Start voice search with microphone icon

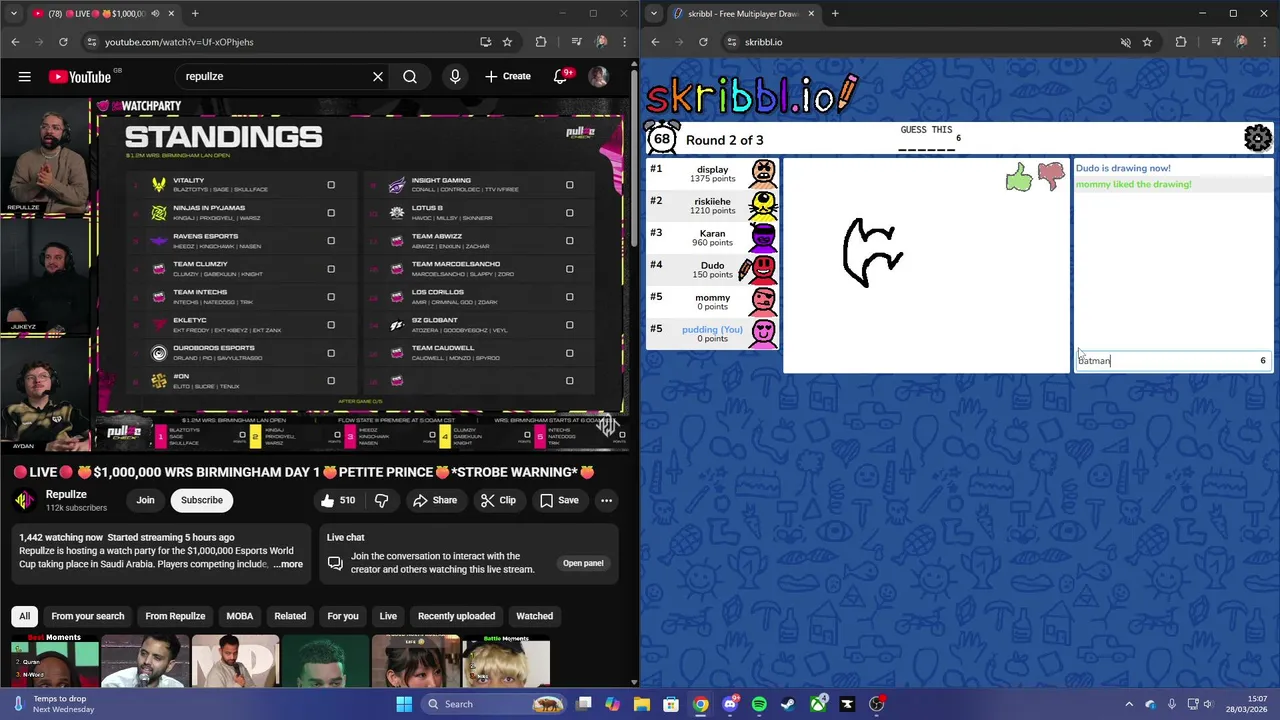[455, 76]
